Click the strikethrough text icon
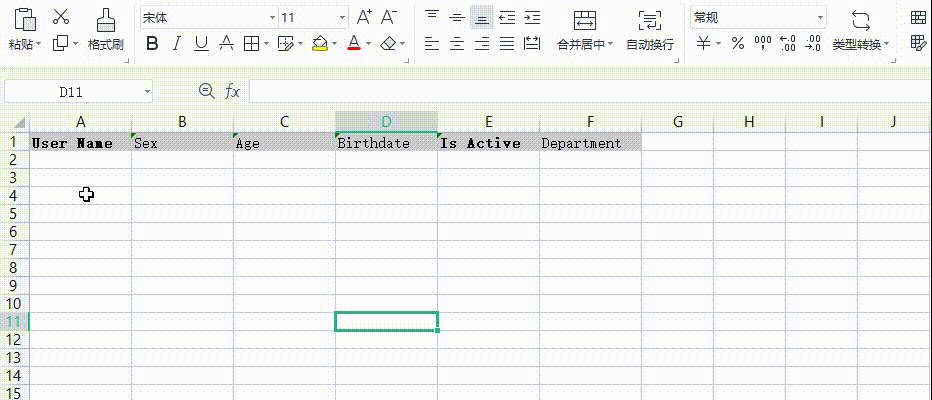 (226, 43)
